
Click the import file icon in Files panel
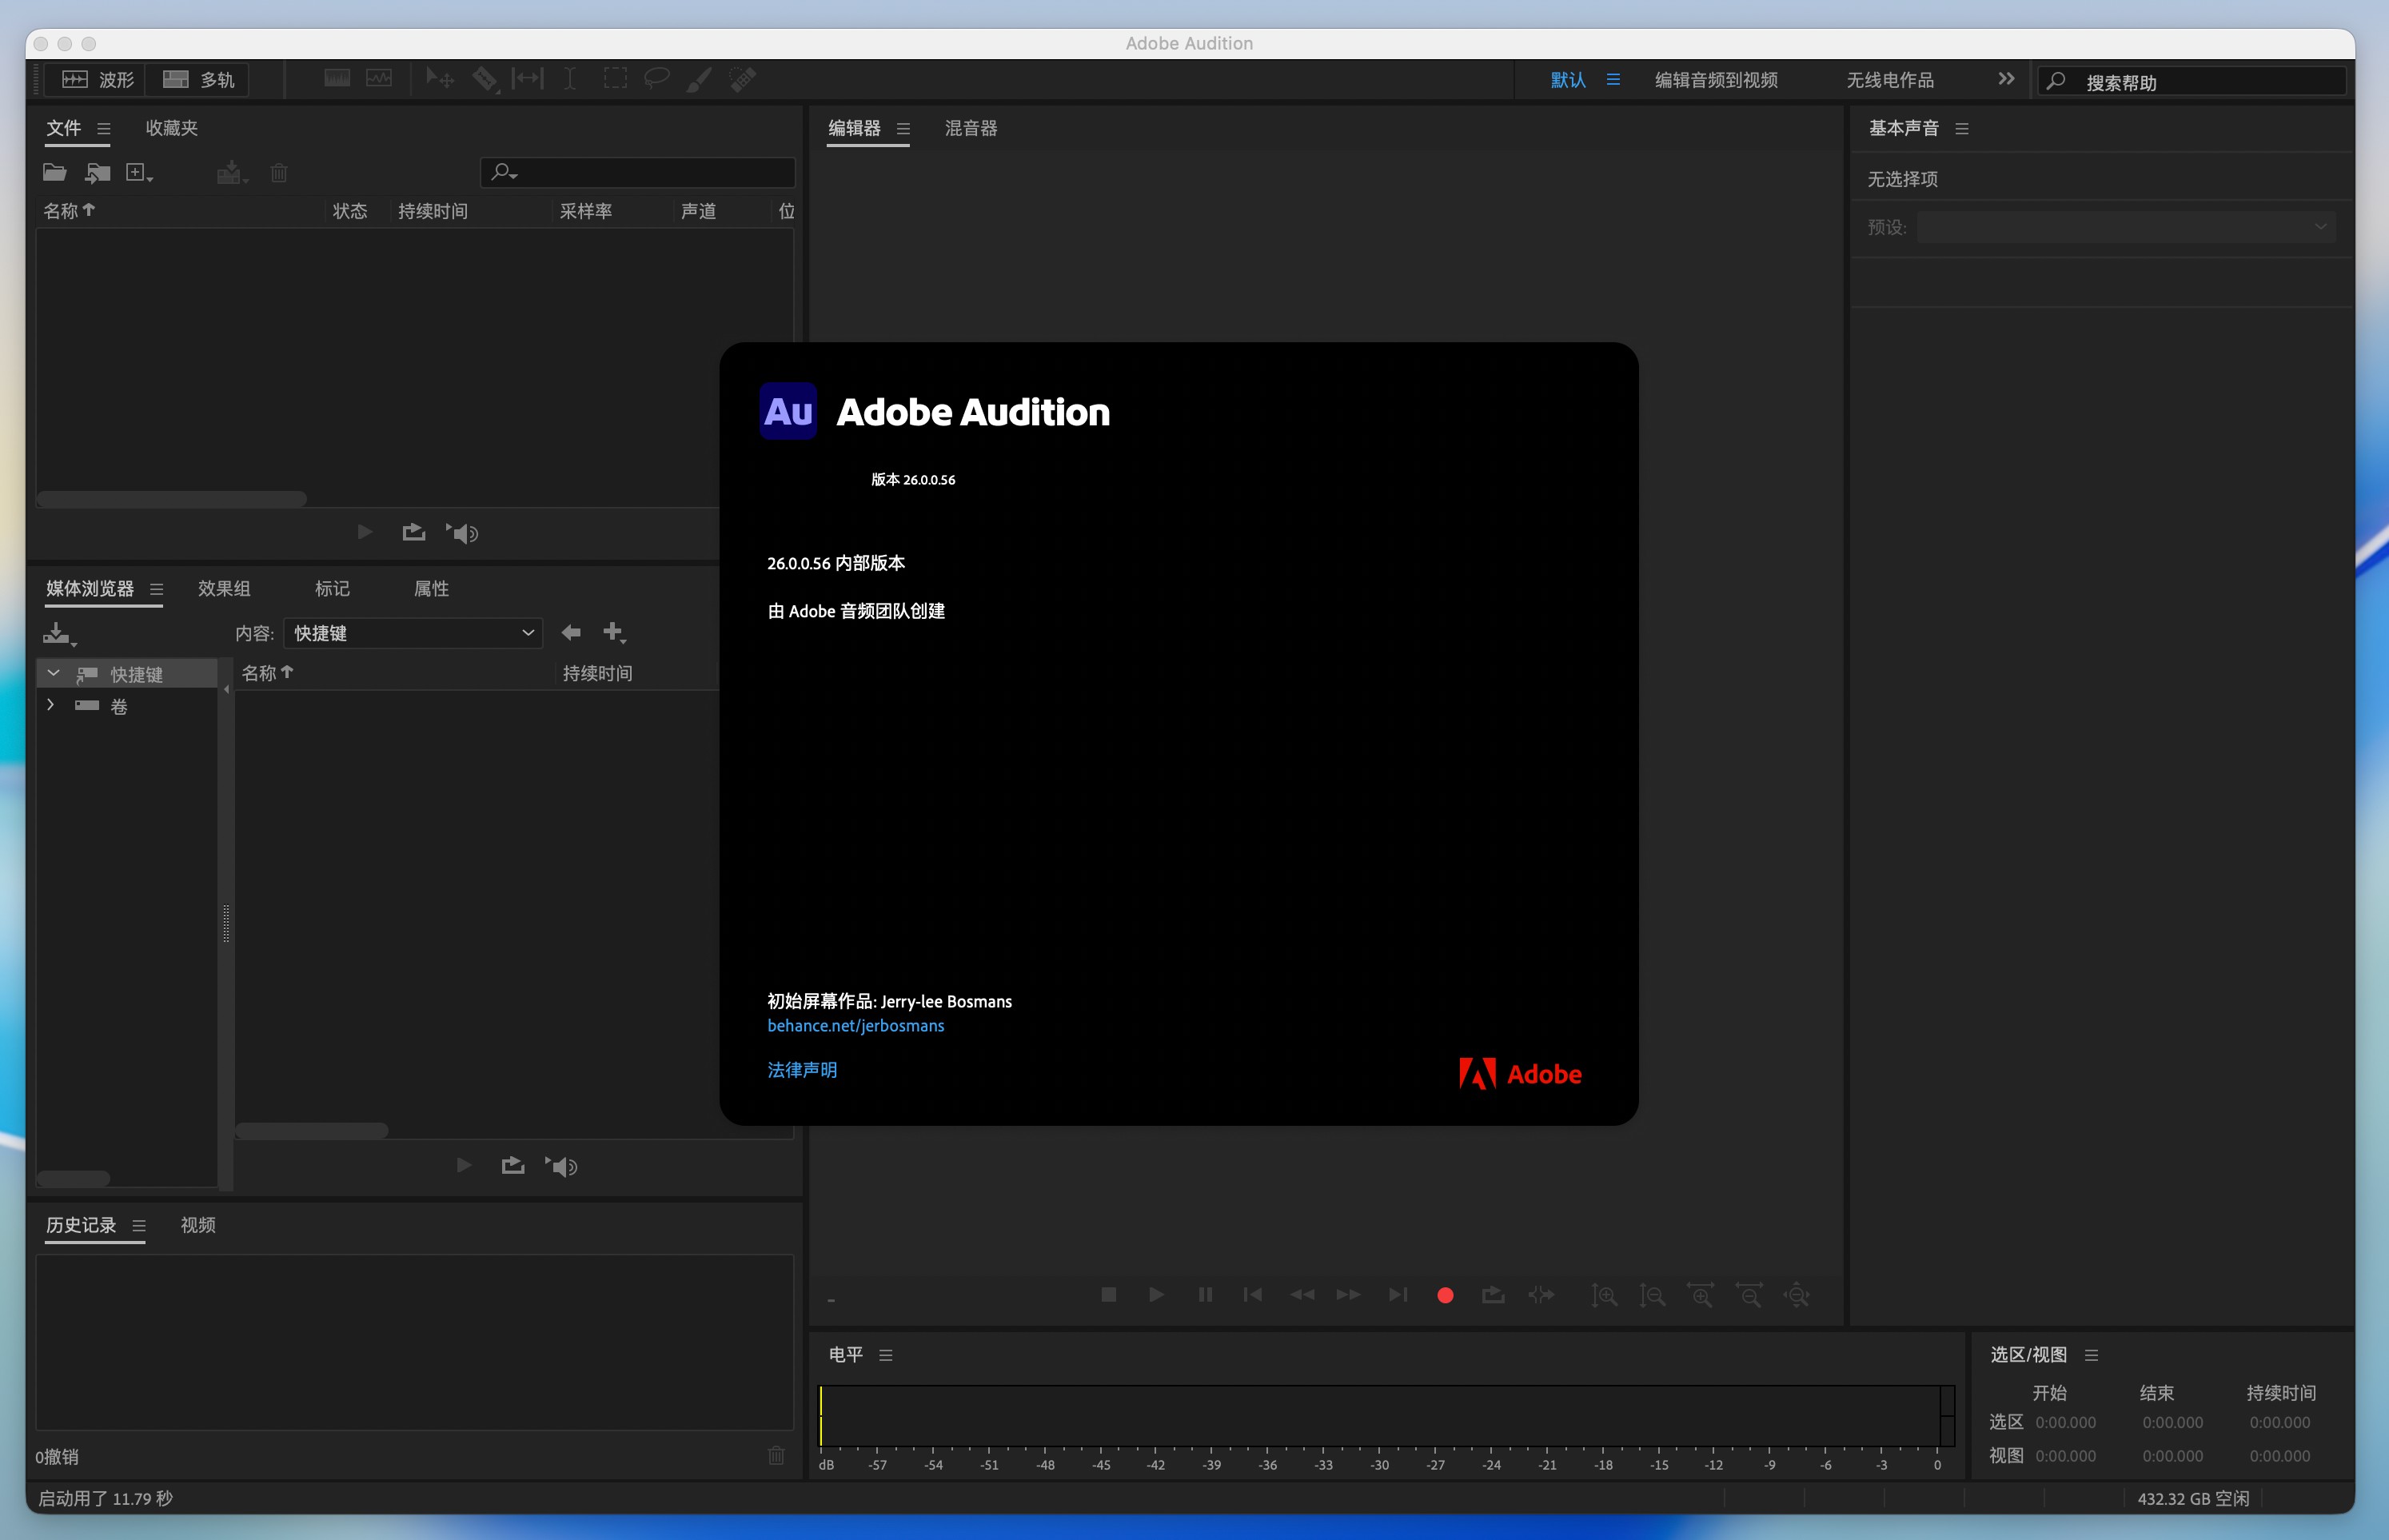(x=97, y=173)
